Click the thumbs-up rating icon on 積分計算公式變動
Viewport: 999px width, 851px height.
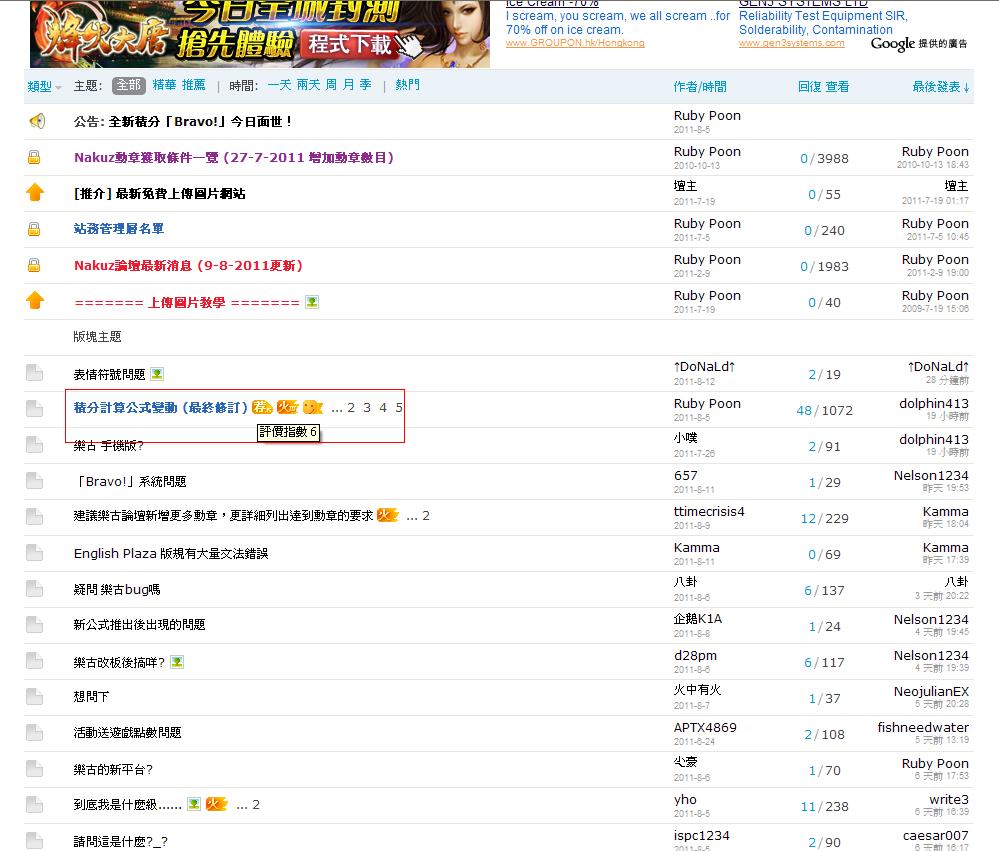coord(313,407)
